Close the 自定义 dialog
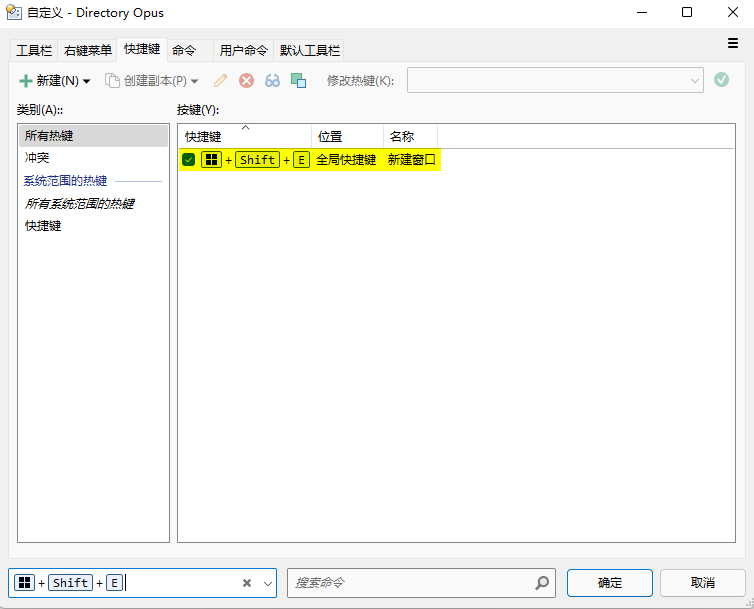This screenshot has height=609, width=754. click(733, 12)
